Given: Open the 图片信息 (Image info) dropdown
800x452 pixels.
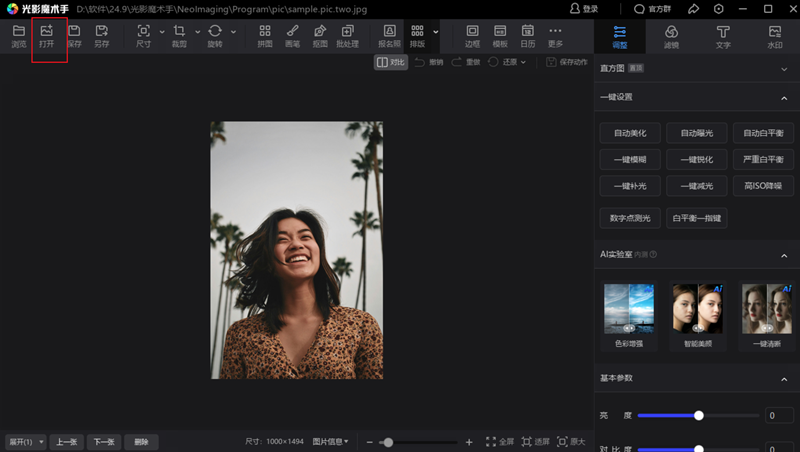Looking at the screenshot, I should tap(331, 442).
